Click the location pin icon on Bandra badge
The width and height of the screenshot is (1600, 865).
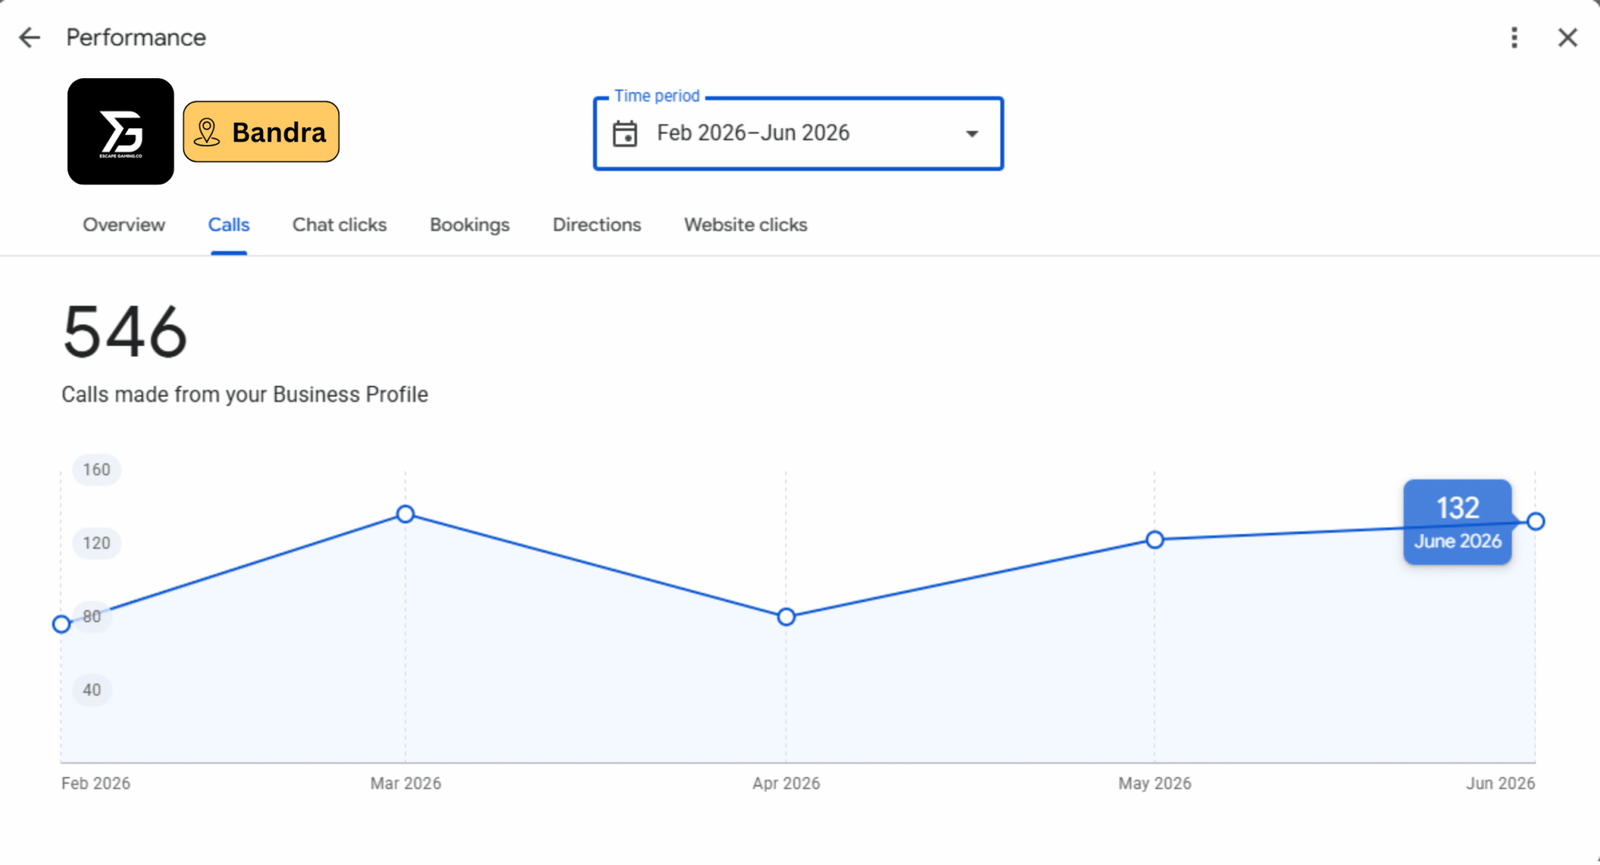tap(207, 132)
